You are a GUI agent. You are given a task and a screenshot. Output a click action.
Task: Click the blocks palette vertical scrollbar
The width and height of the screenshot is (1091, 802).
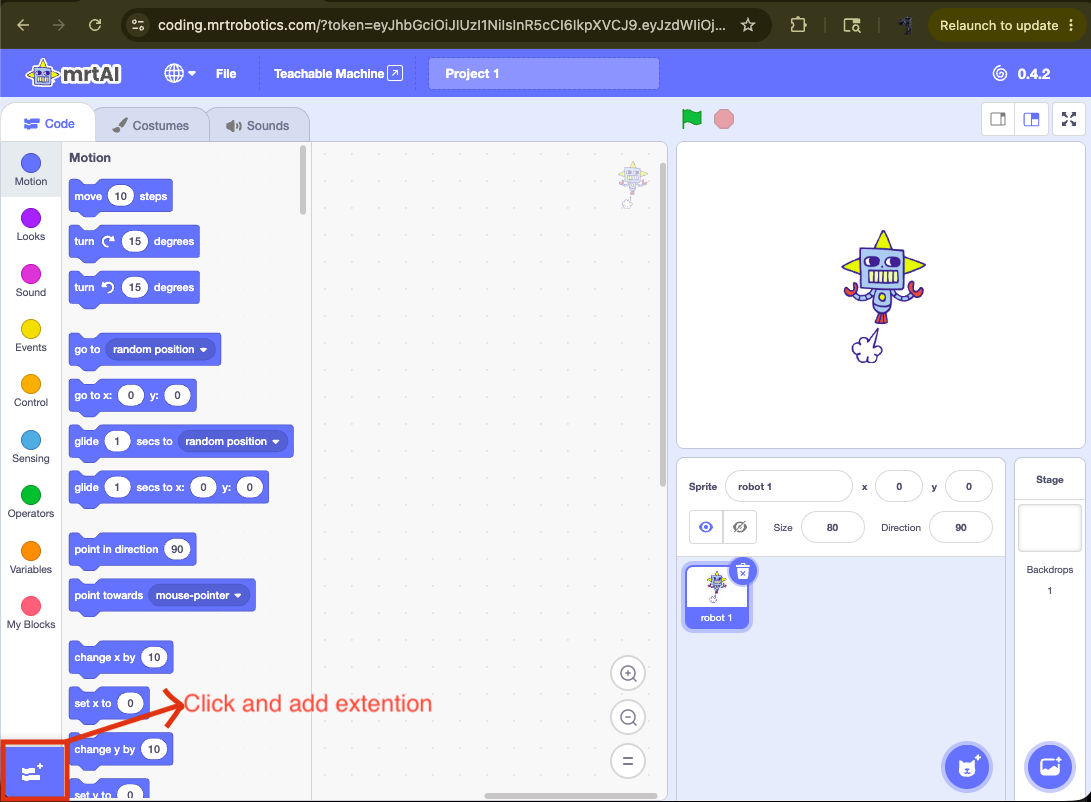point(303,179)
